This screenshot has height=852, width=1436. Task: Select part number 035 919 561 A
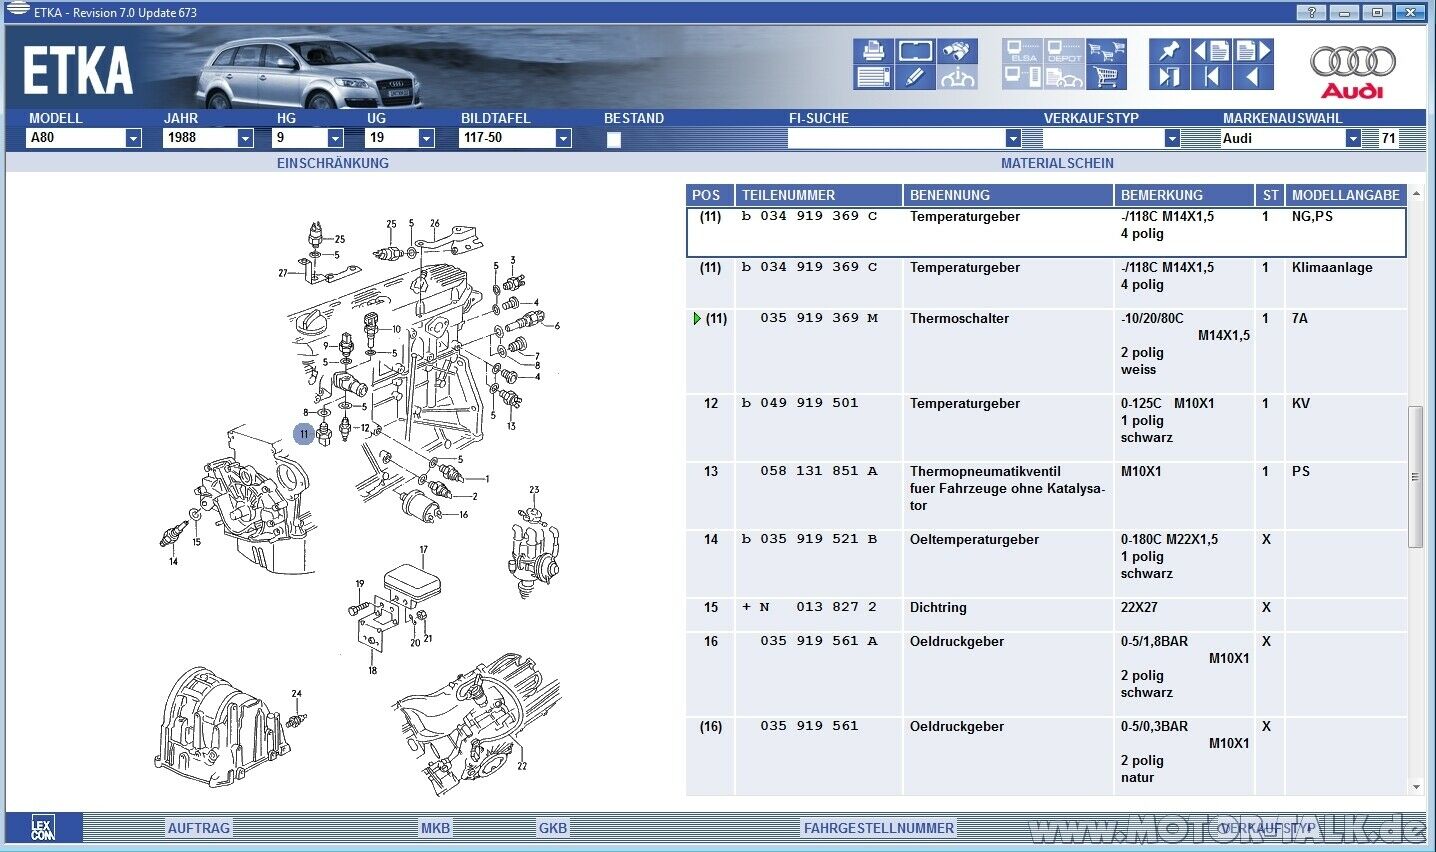819,641
